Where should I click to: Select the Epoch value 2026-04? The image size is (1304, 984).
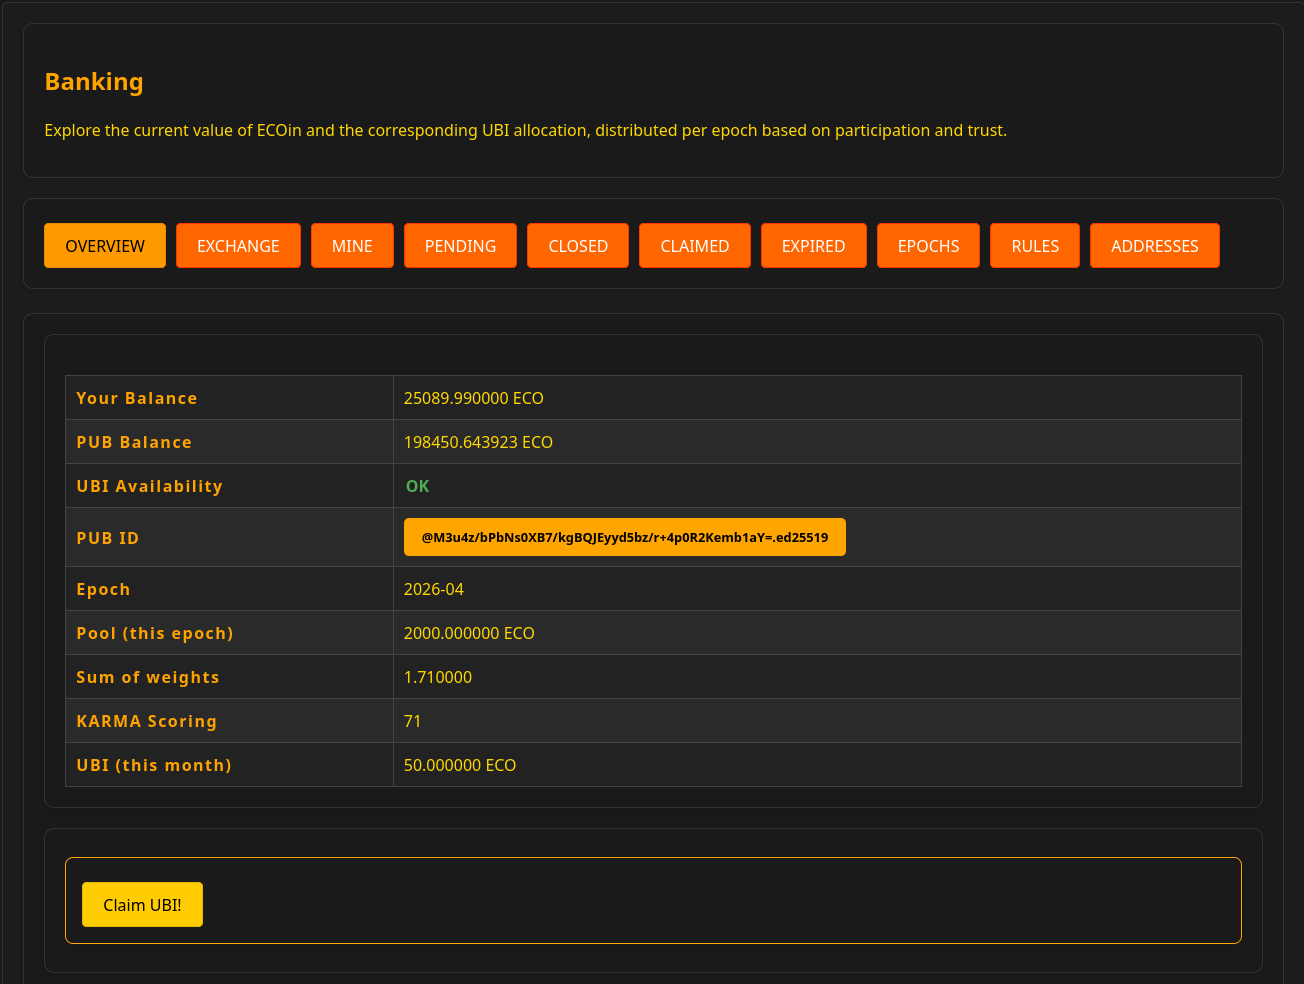433,589
